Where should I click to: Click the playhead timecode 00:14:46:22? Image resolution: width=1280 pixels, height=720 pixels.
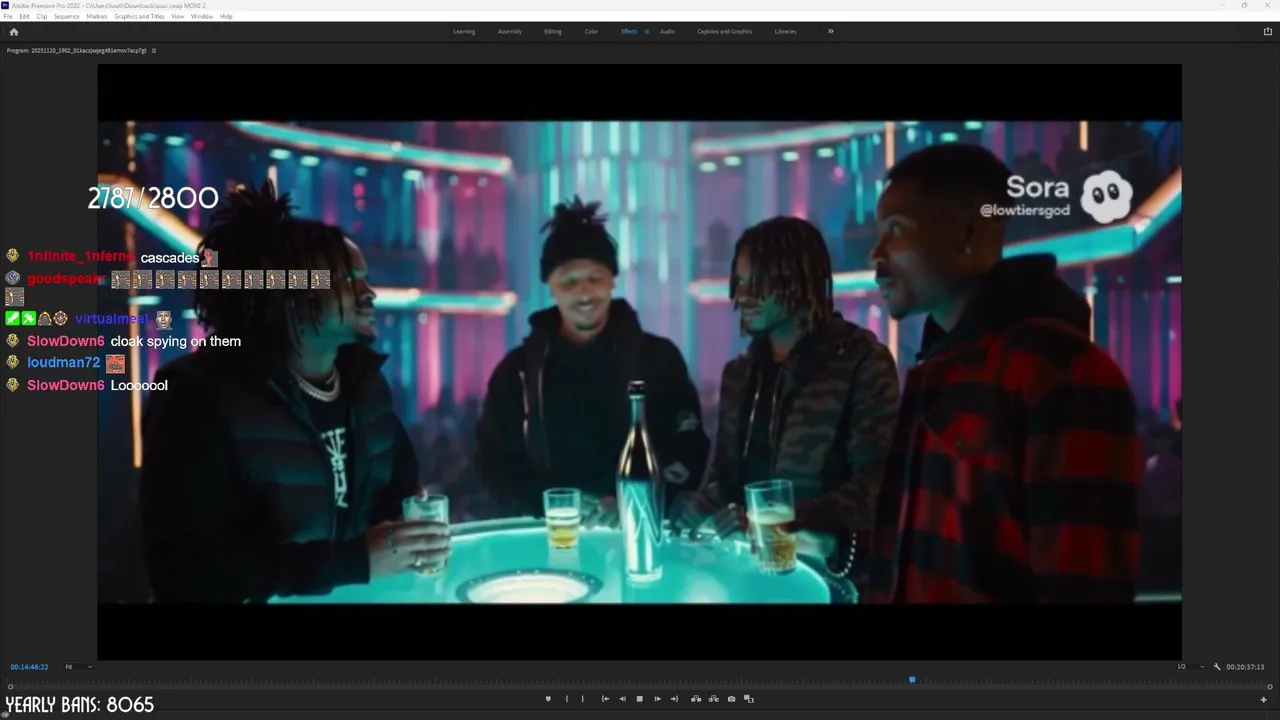pos(29,667)
